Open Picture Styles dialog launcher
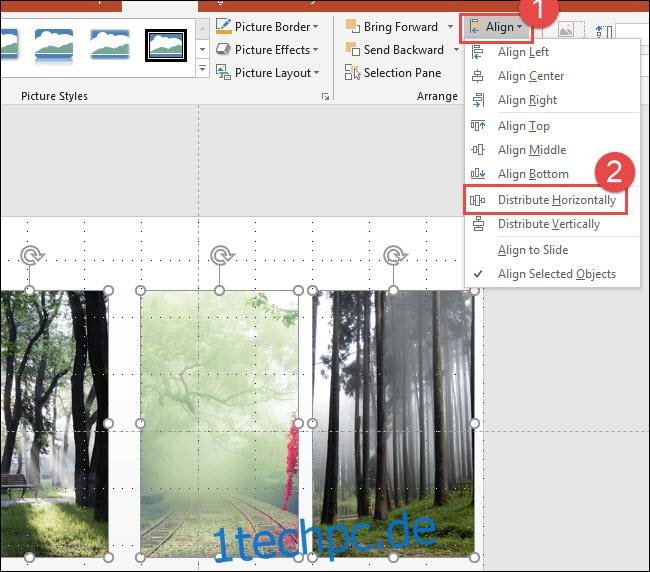 325,97
